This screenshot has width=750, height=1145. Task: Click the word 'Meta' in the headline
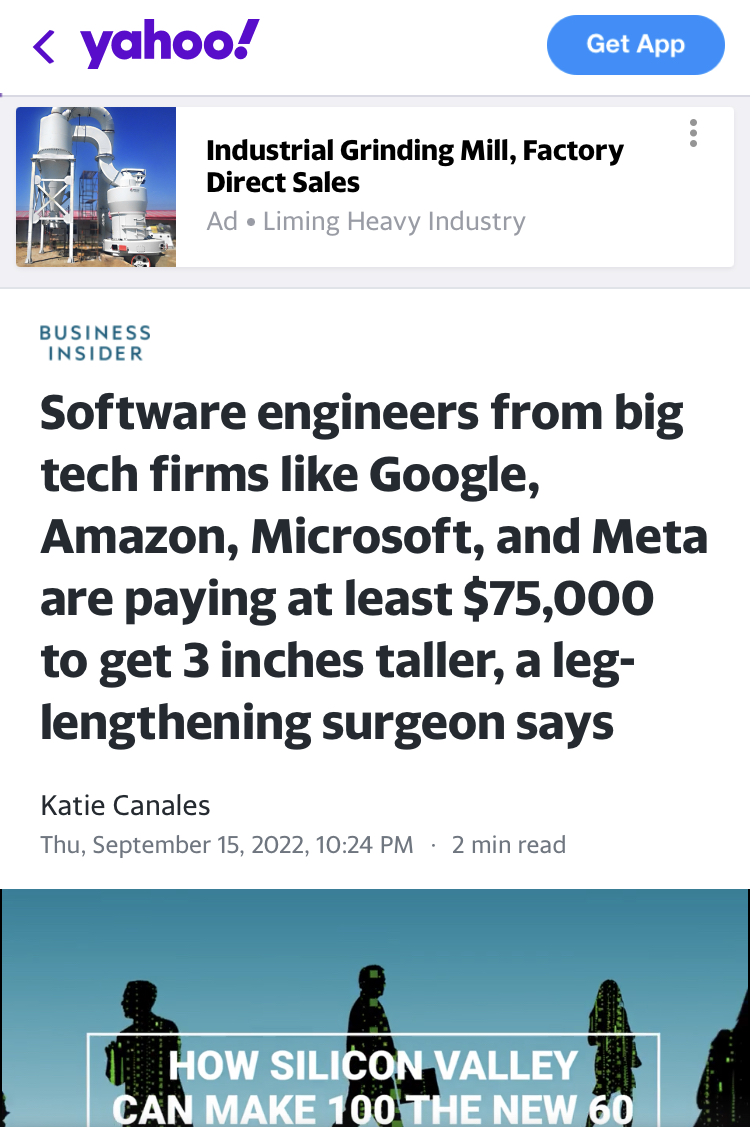[650, 537]
